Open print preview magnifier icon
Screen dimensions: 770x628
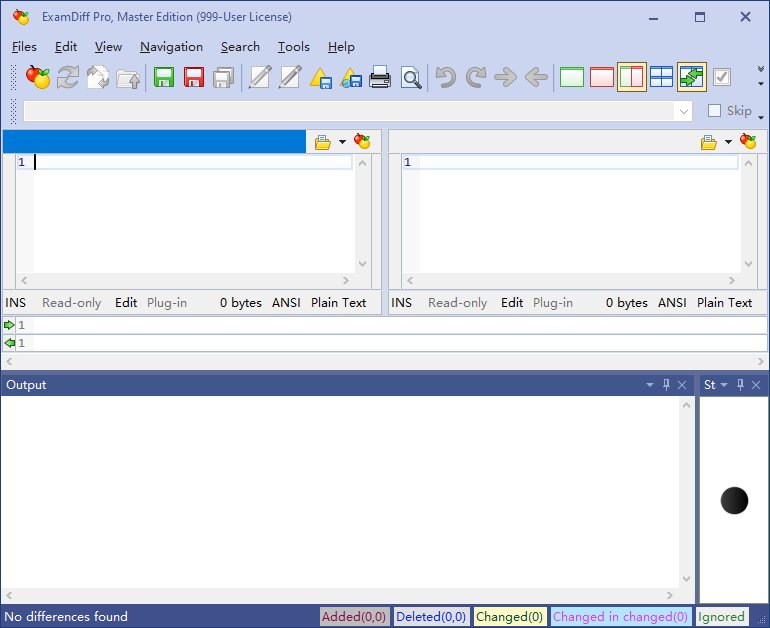click(411, 77)
